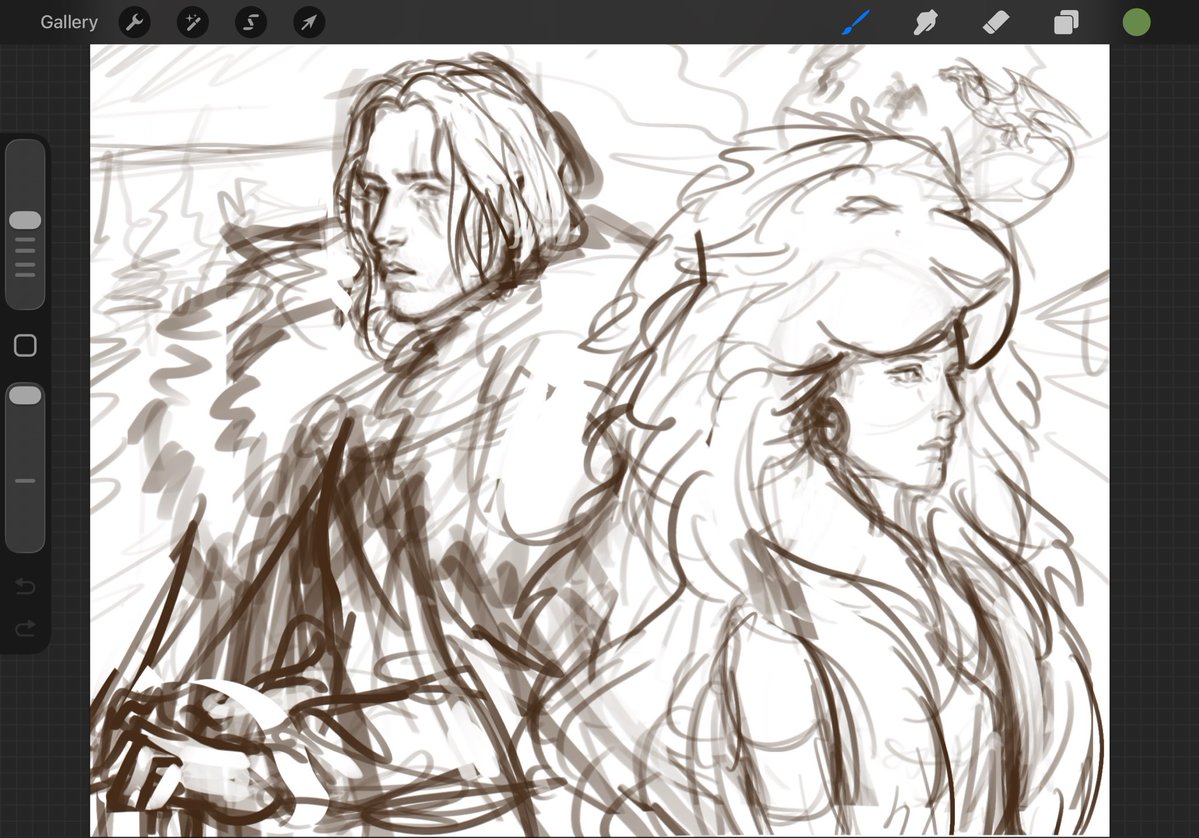1199x838 pixels.
Task: Open the Layers panel
Action: [x=1066, y=22]
